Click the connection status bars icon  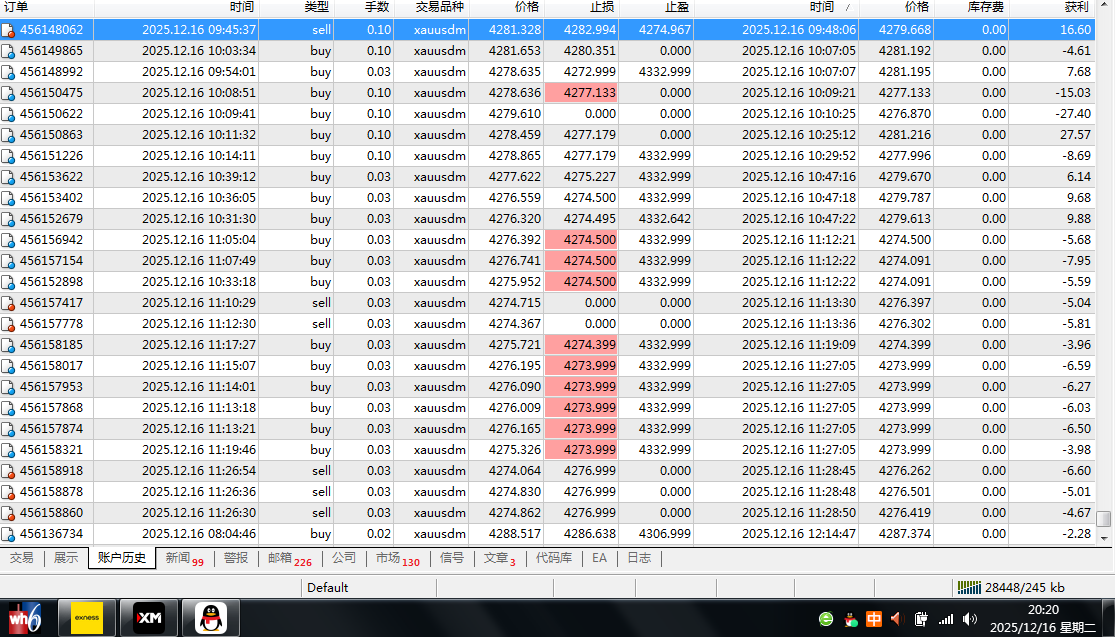[968, 588]
